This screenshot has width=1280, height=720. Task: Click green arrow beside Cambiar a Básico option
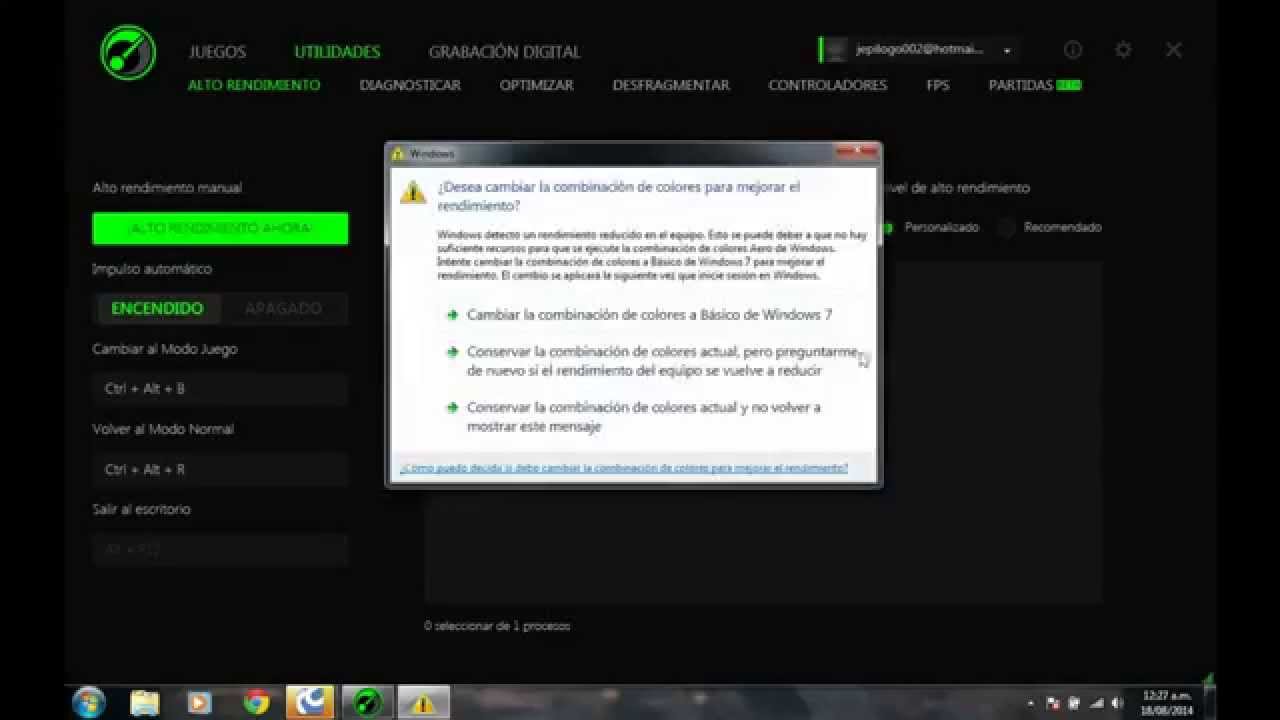tap(453, 315)
